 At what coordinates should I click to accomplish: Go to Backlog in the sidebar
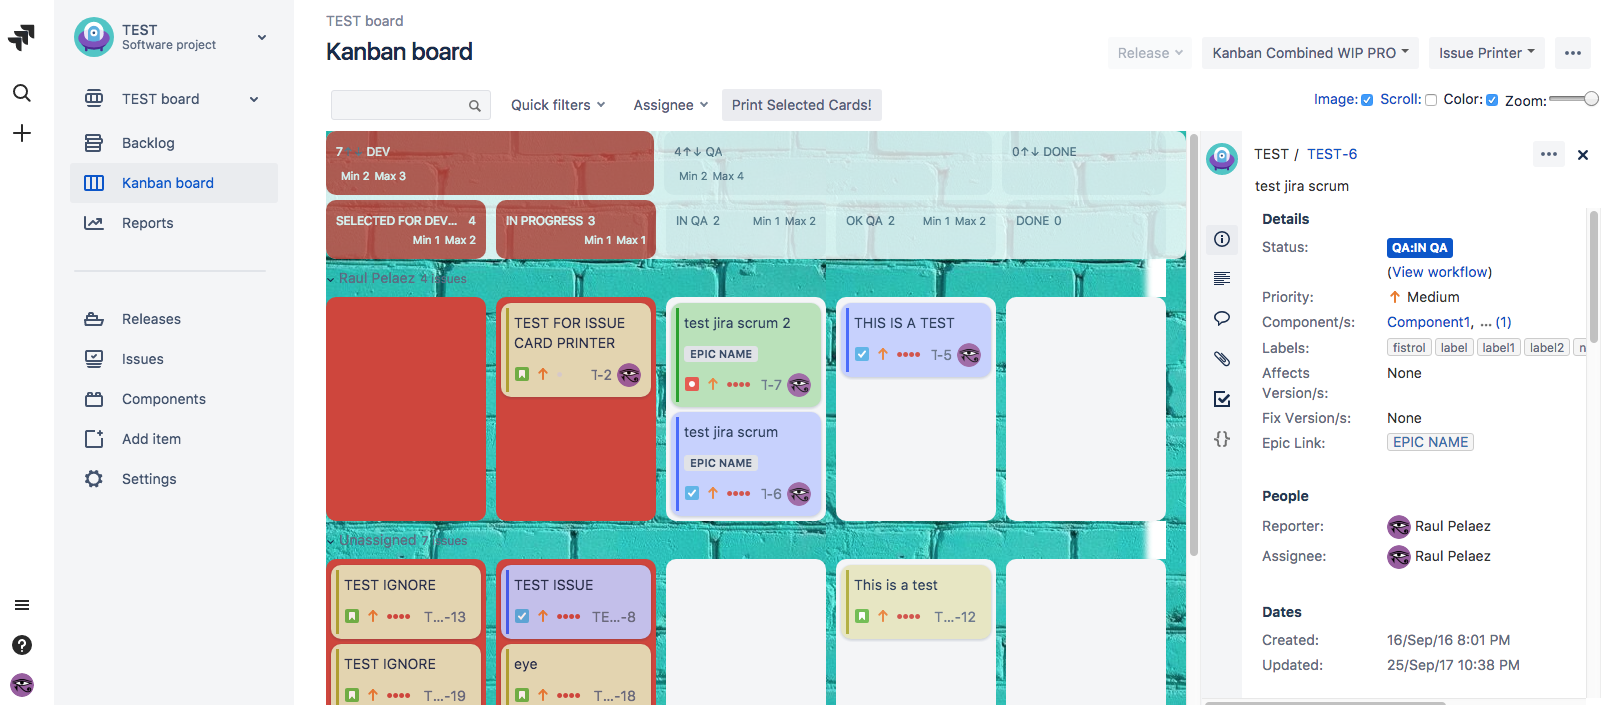pyautogui.click(x=148, y=143)
